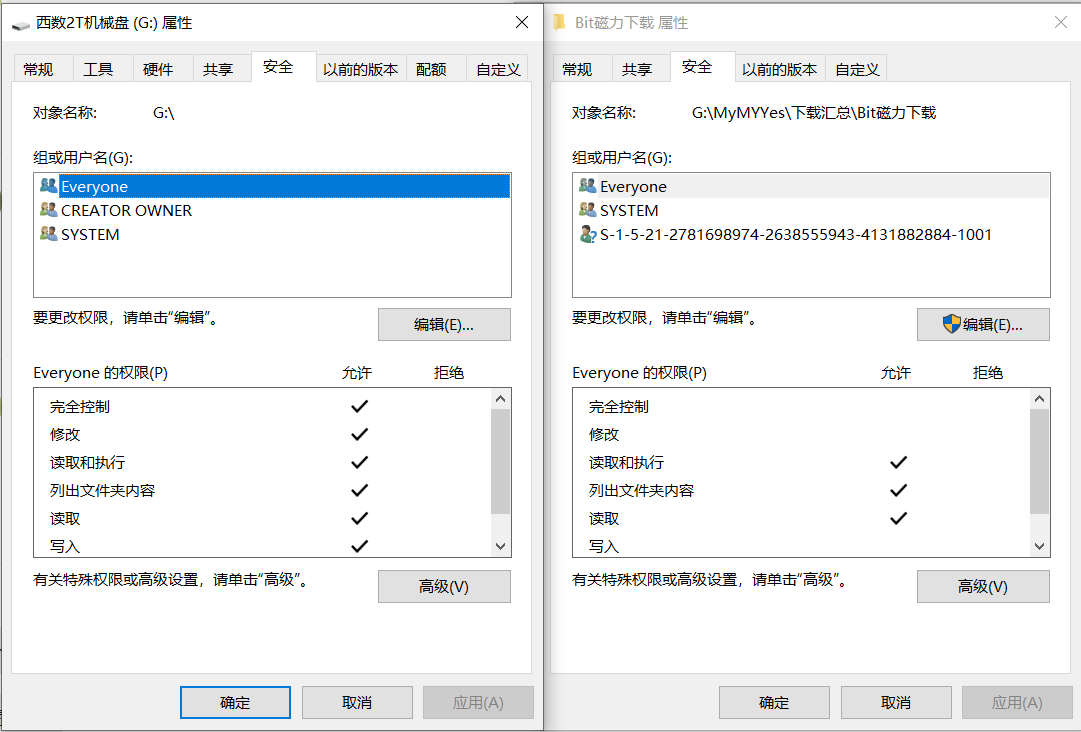
Task: Click the UAC shield icon on 编辑 button
Action: tap(951, 324)
